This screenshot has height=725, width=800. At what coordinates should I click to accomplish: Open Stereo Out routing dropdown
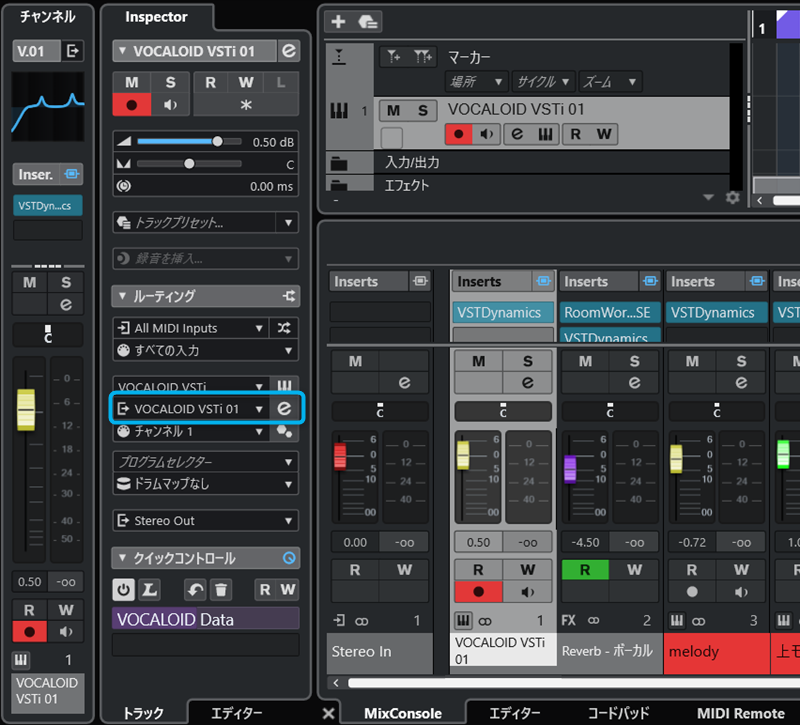(206, 520)
